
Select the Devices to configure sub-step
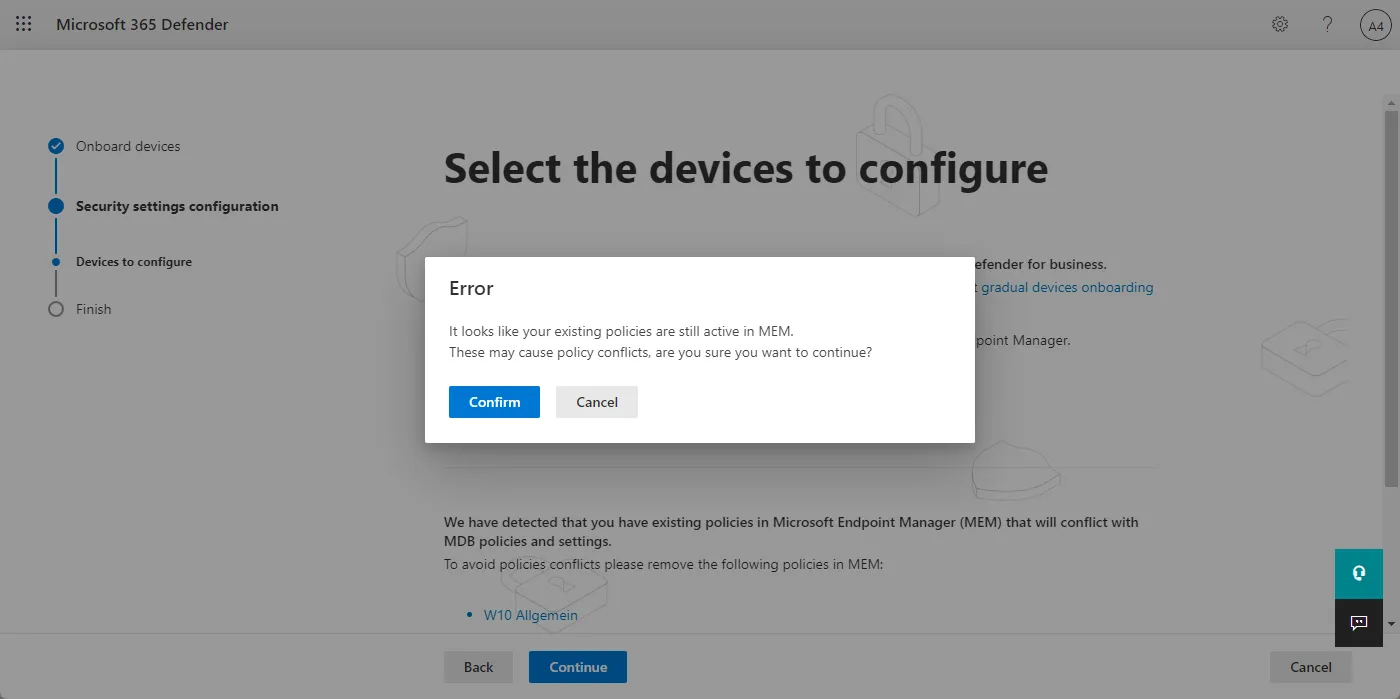[134, 262]
